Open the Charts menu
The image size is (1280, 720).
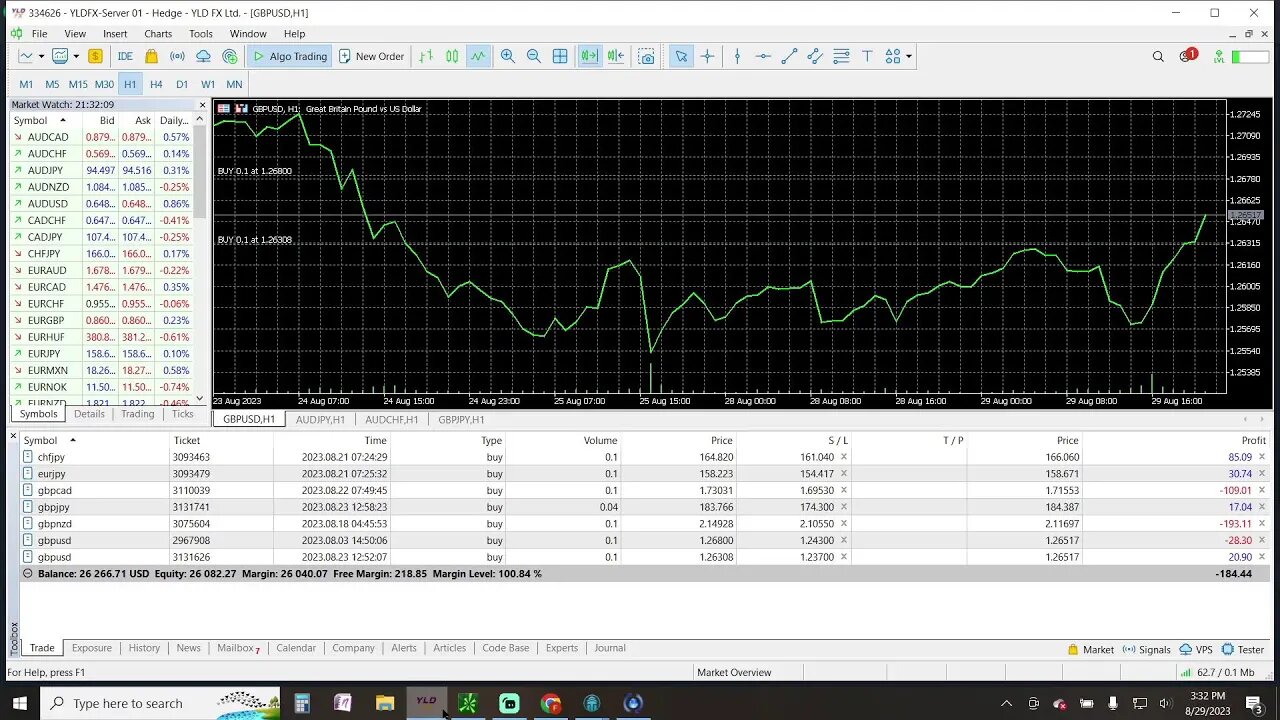point(158,34)
